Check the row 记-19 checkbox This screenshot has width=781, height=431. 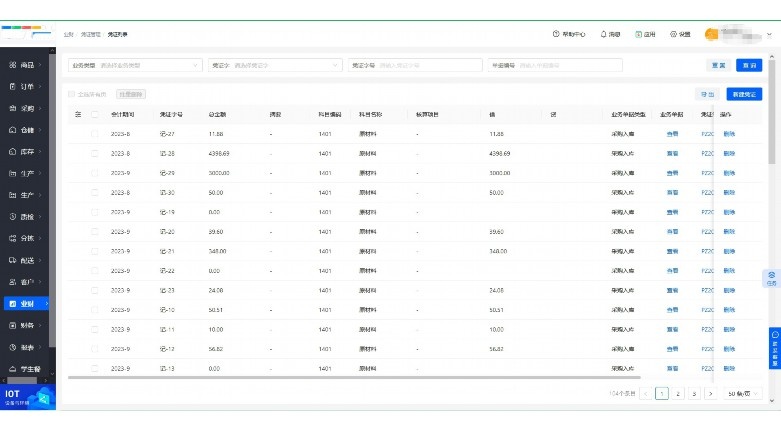(95, 212)
